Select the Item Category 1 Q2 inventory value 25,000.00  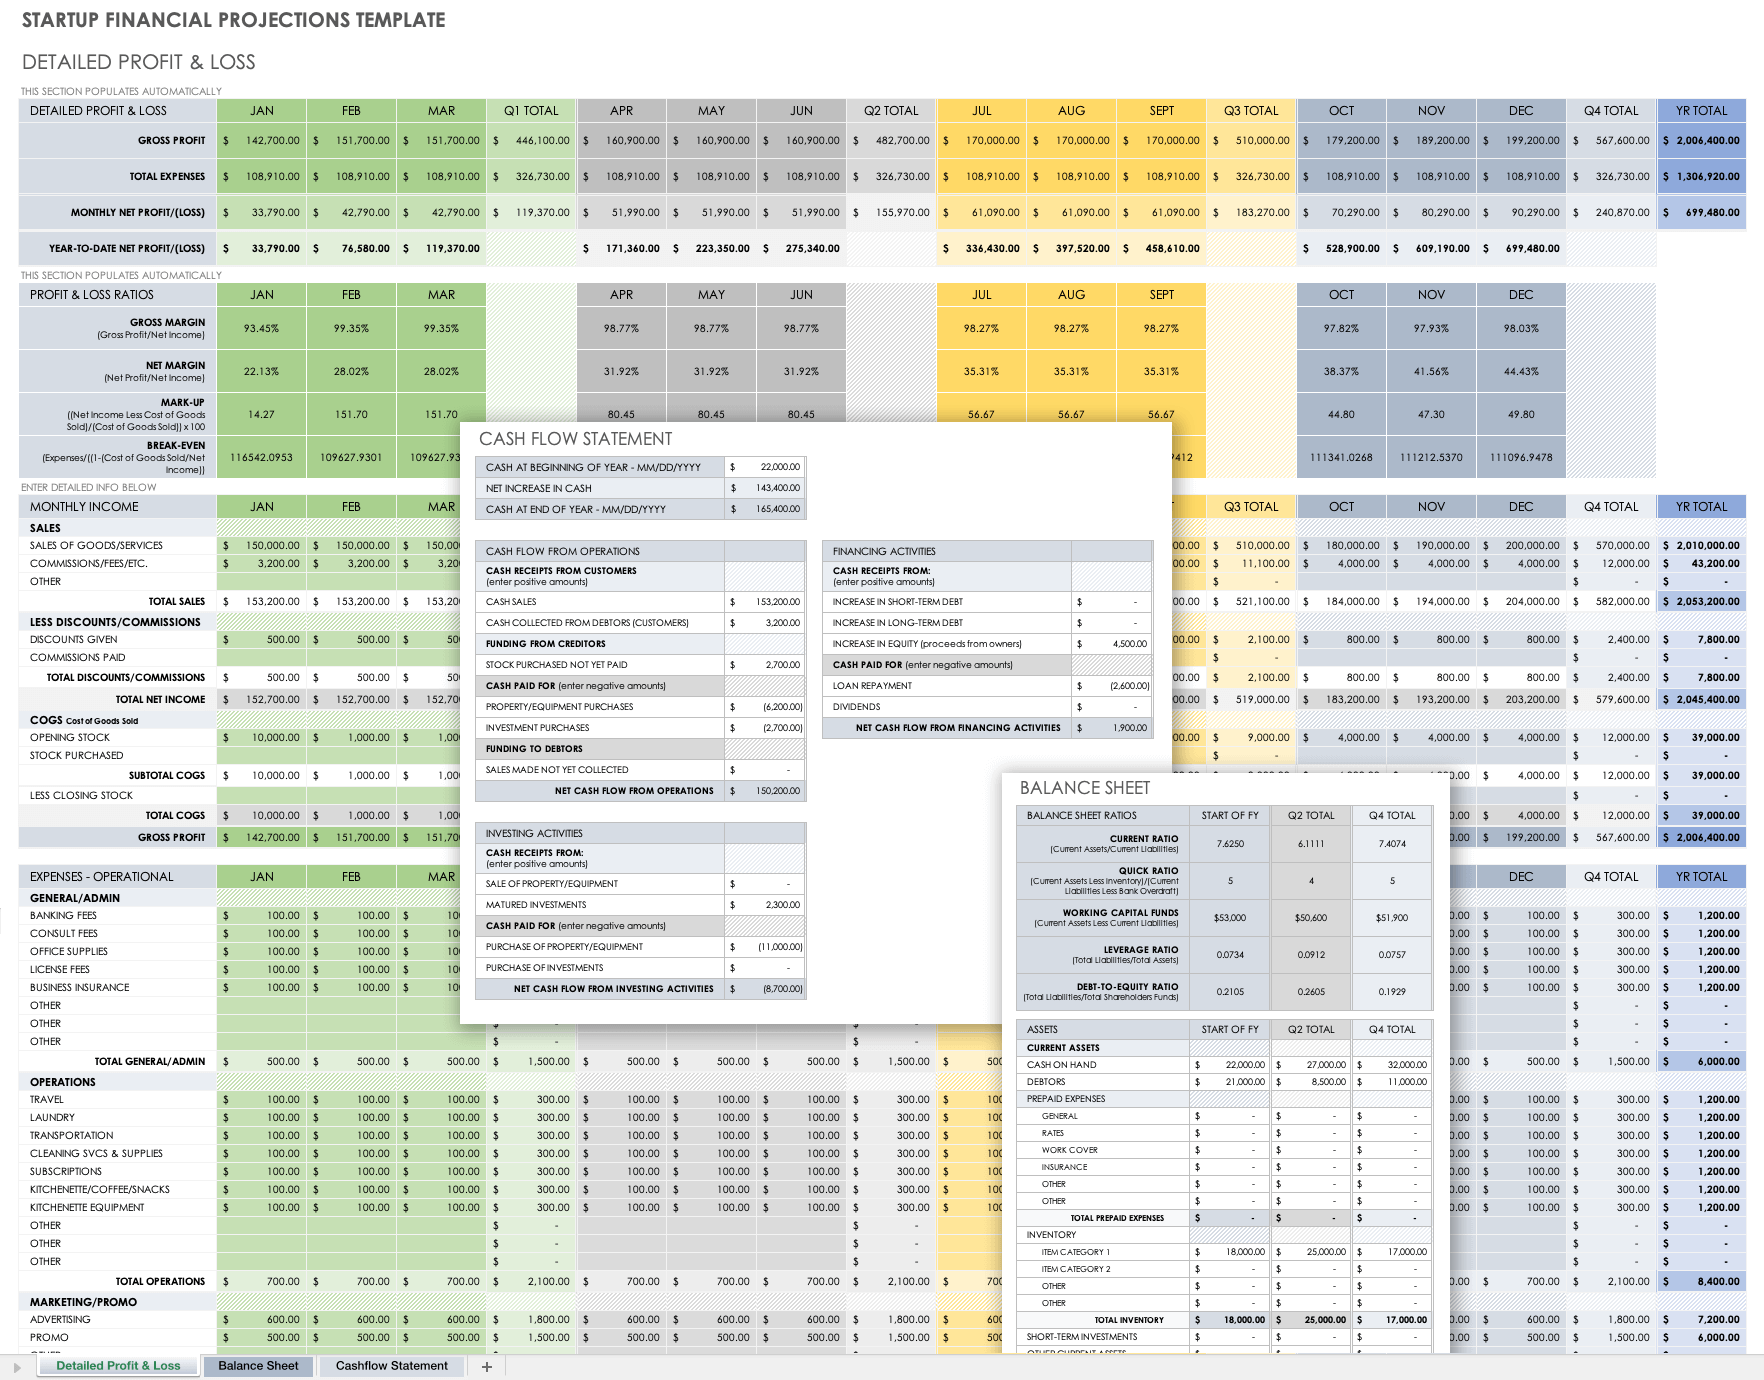click(x=1311, y=1252)
